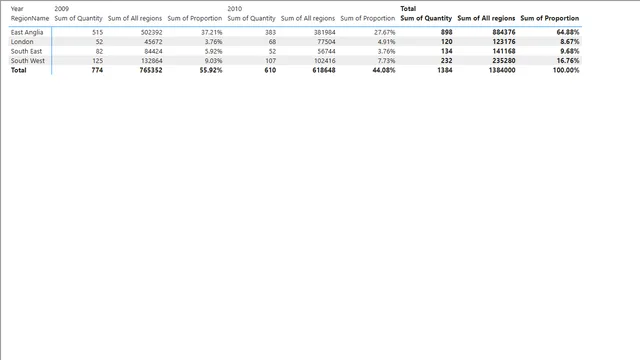The height and width of the screenshot is (360, 640).
Task: Click East Anglia 2009 quantity 515
Action: [98, 32]
